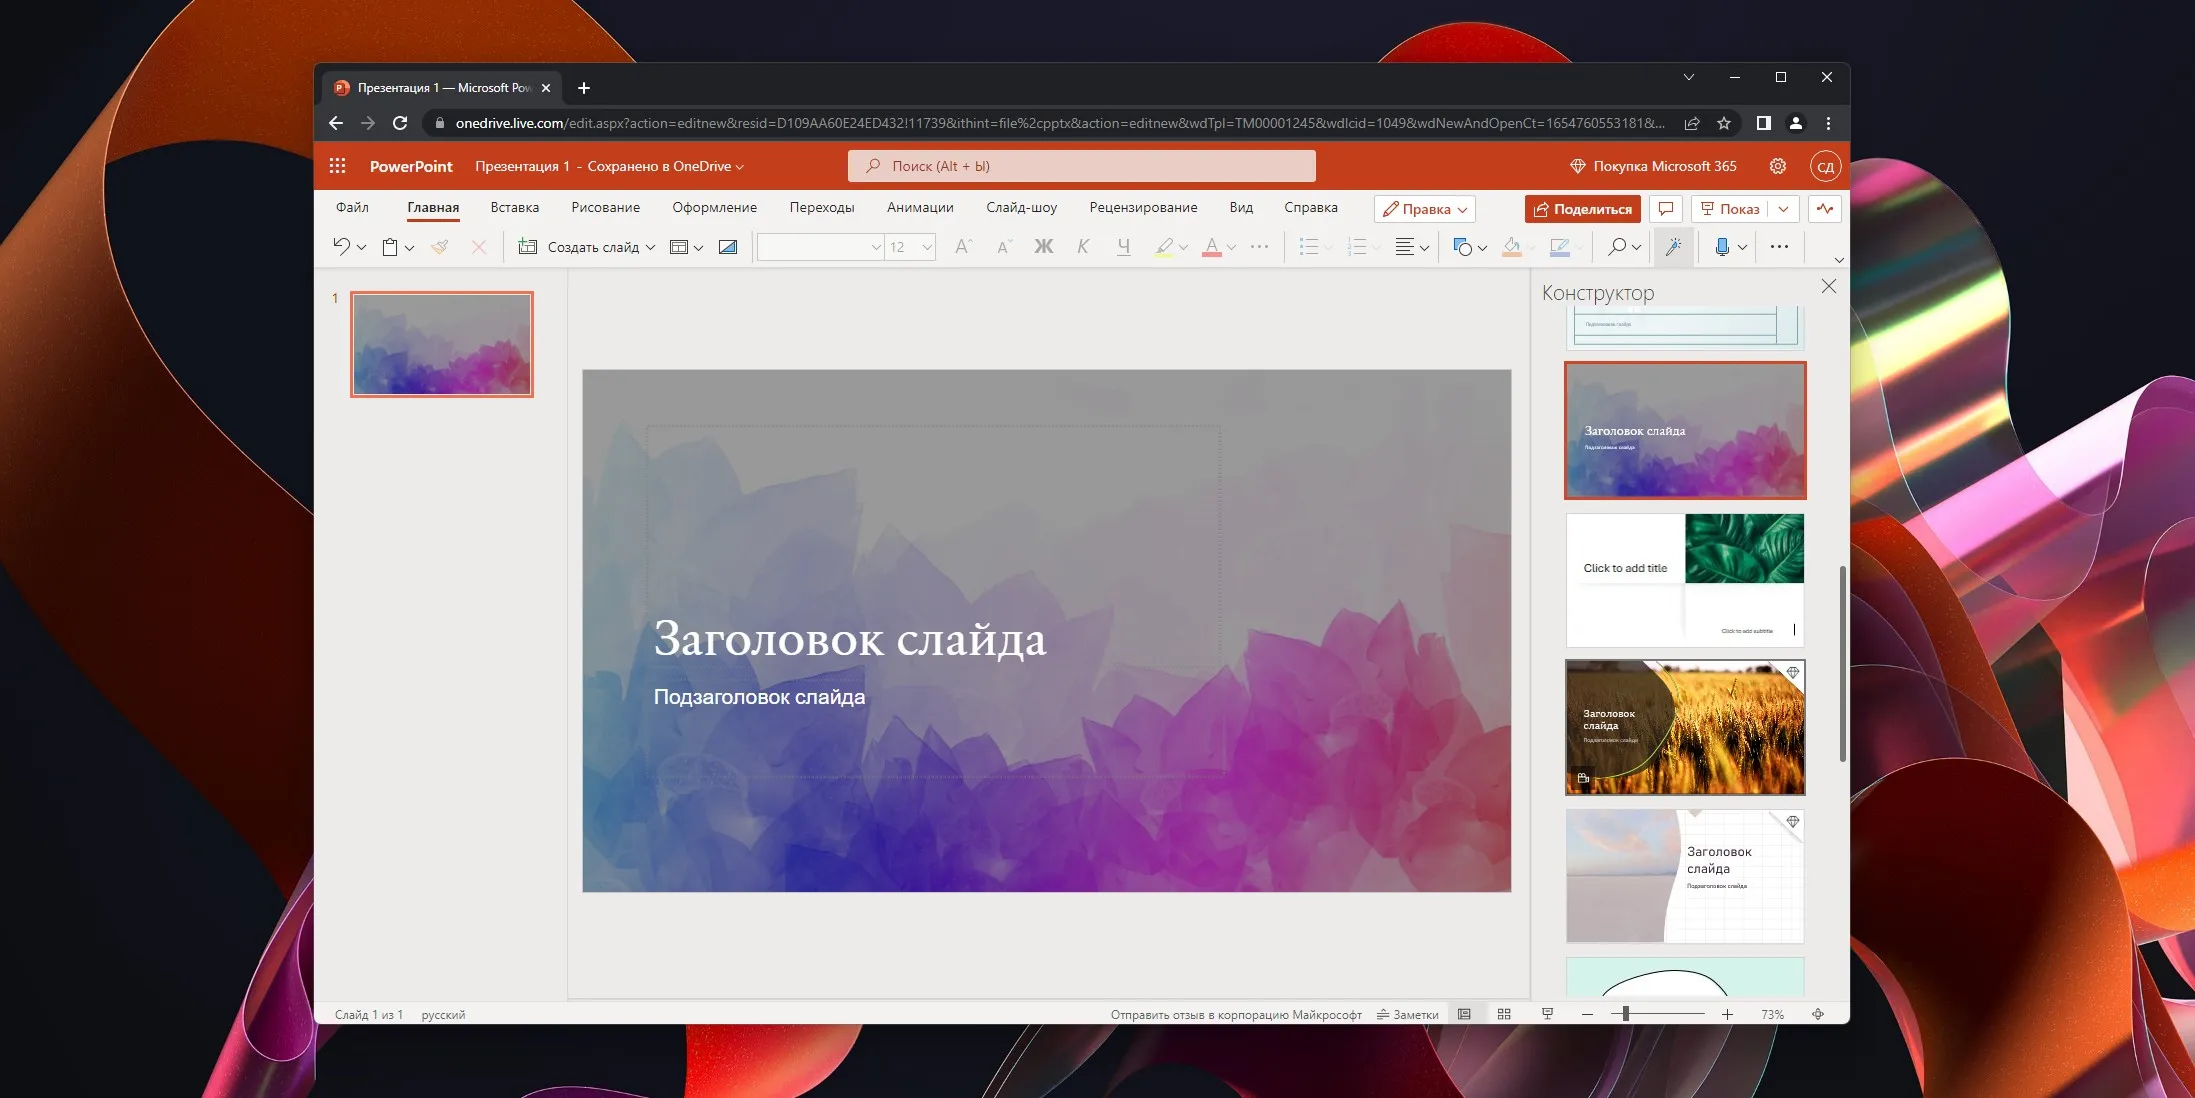Click the Показ present button

(x=1729, y=209)
